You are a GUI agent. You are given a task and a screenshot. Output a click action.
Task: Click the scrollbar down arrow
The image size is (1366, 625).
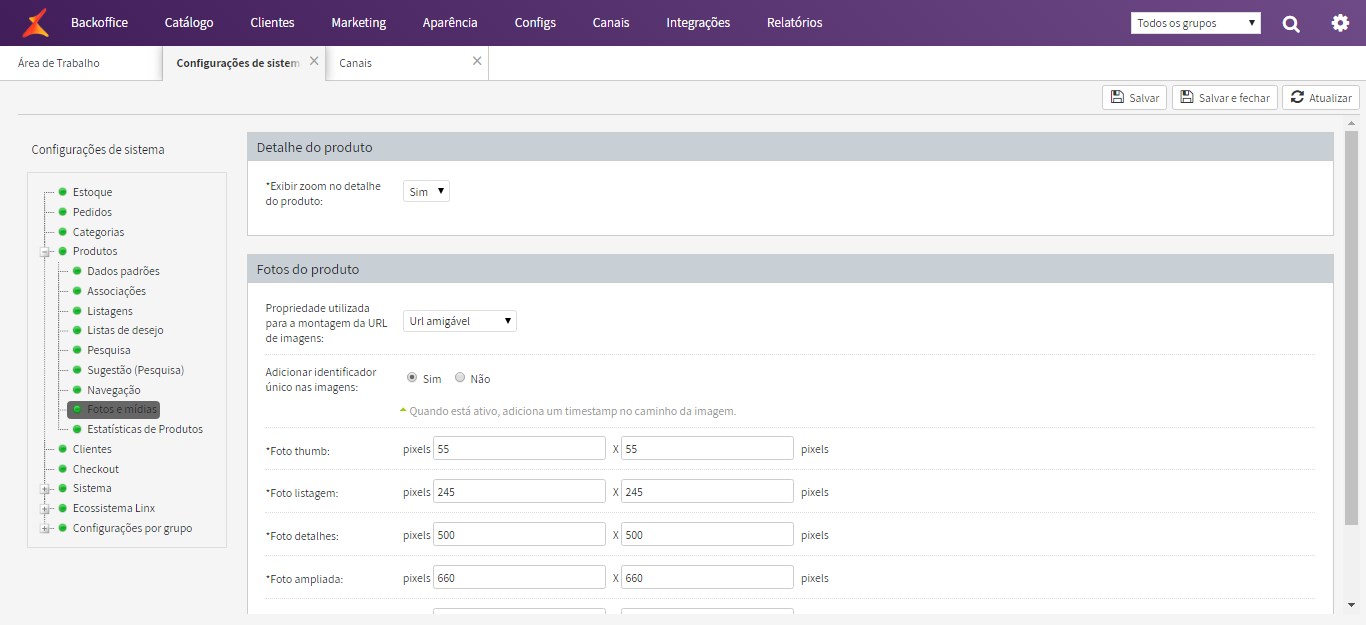1351,604
